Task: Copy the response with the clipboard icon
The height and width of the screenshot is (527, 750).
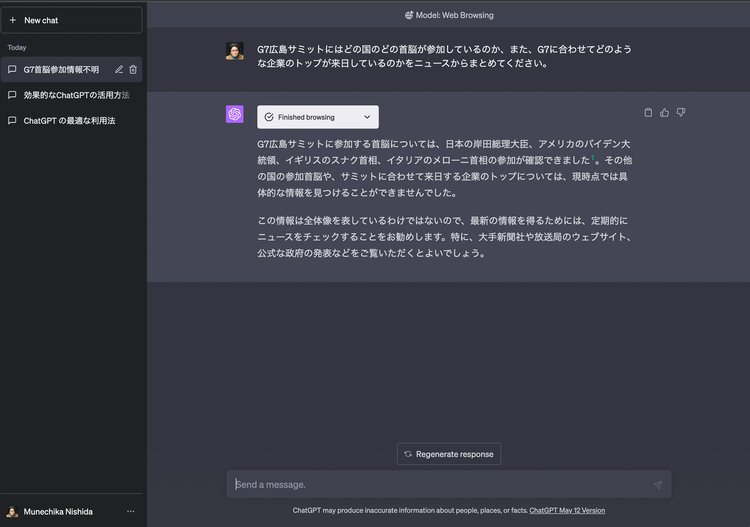Action: (x=648, y=113)
